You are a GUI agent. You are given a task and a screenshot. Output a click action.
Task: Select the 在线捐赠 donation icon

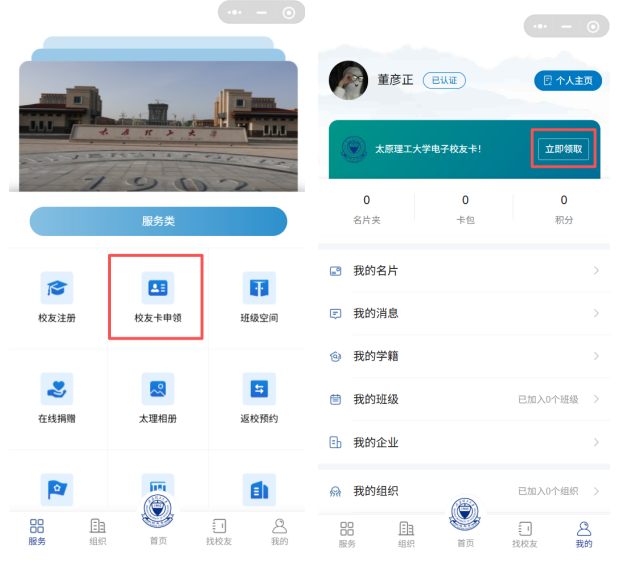[x=57, y=389]
